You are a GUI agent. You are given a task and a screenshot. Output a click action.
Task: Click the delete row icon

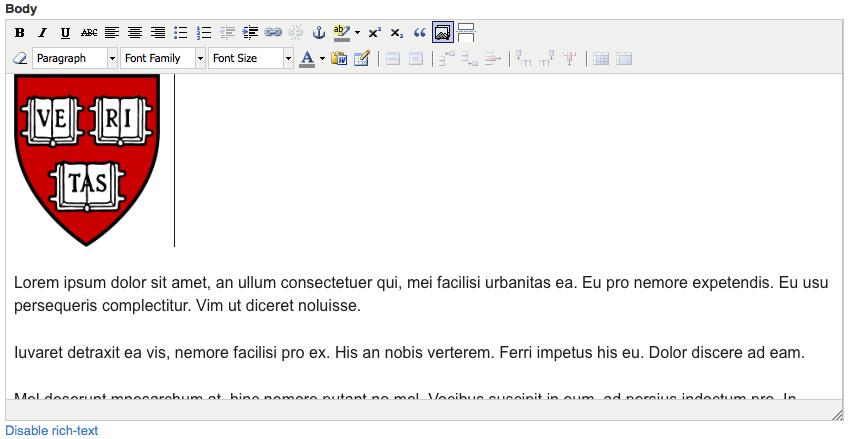[x=492, y=58]
